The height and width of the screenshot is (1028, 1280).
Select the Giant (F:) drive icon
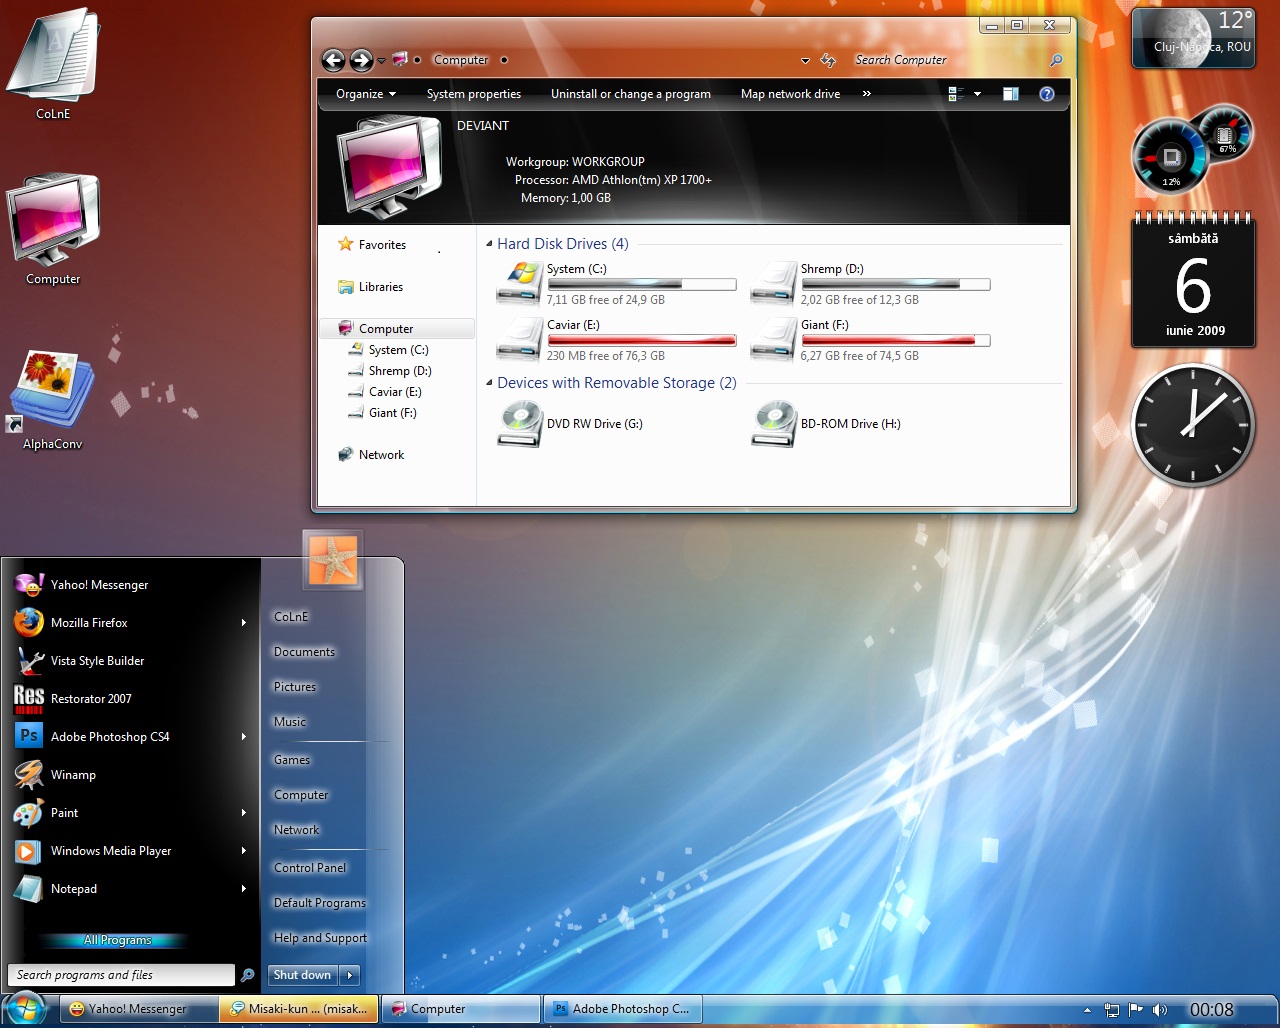coord(774,339)
